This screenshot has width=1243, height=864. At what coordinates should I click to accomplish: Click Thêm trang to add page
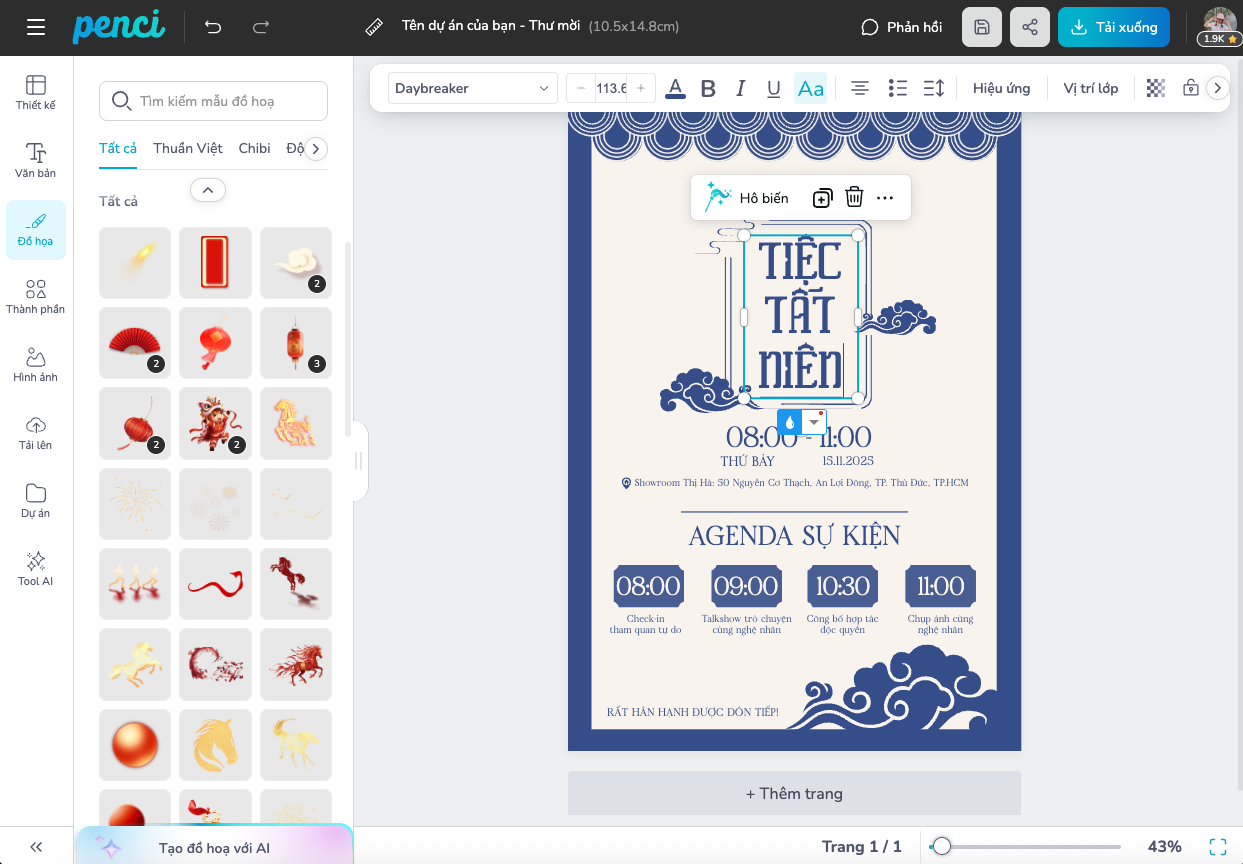pyautogui.click(x=794, y=793)
